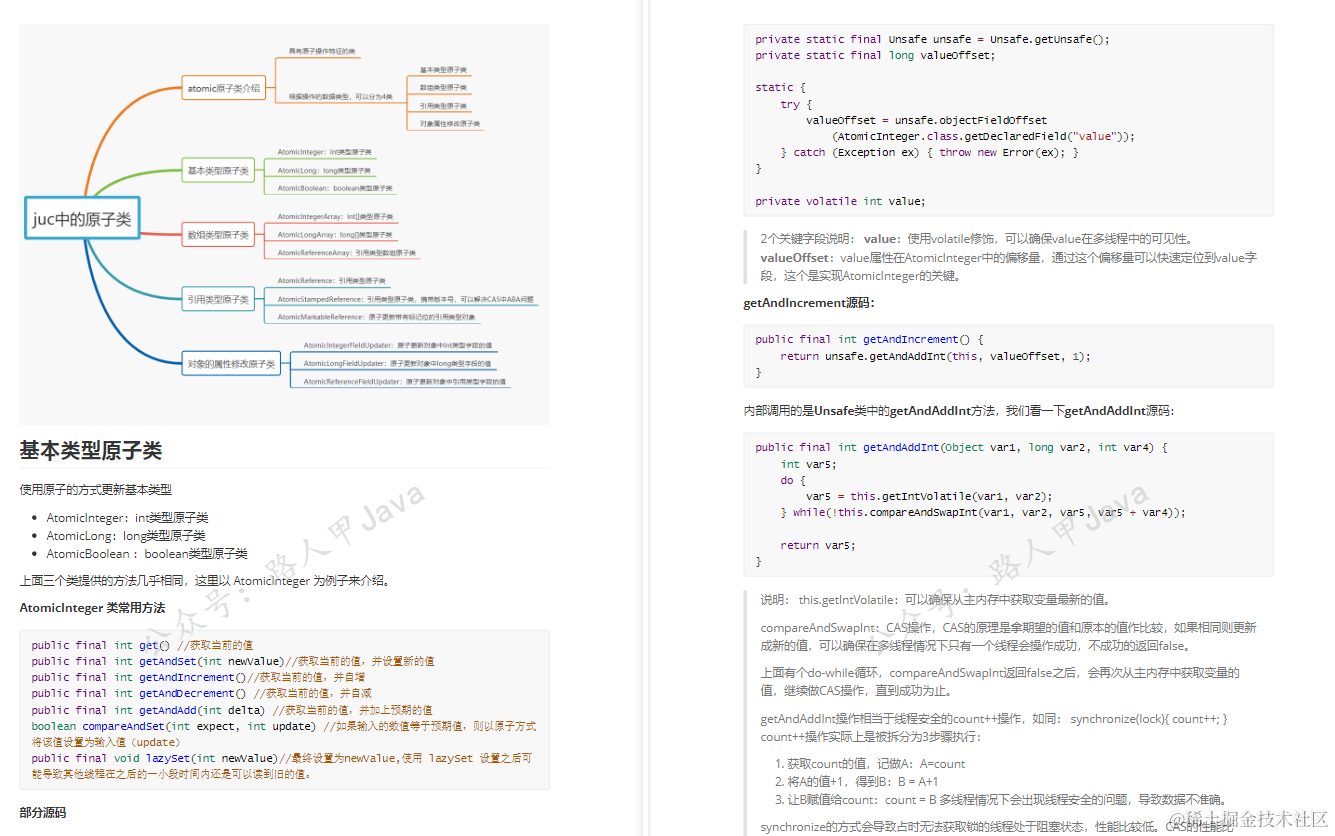Select the 对象的属性修改原子类 mind map node

point(231,364)
